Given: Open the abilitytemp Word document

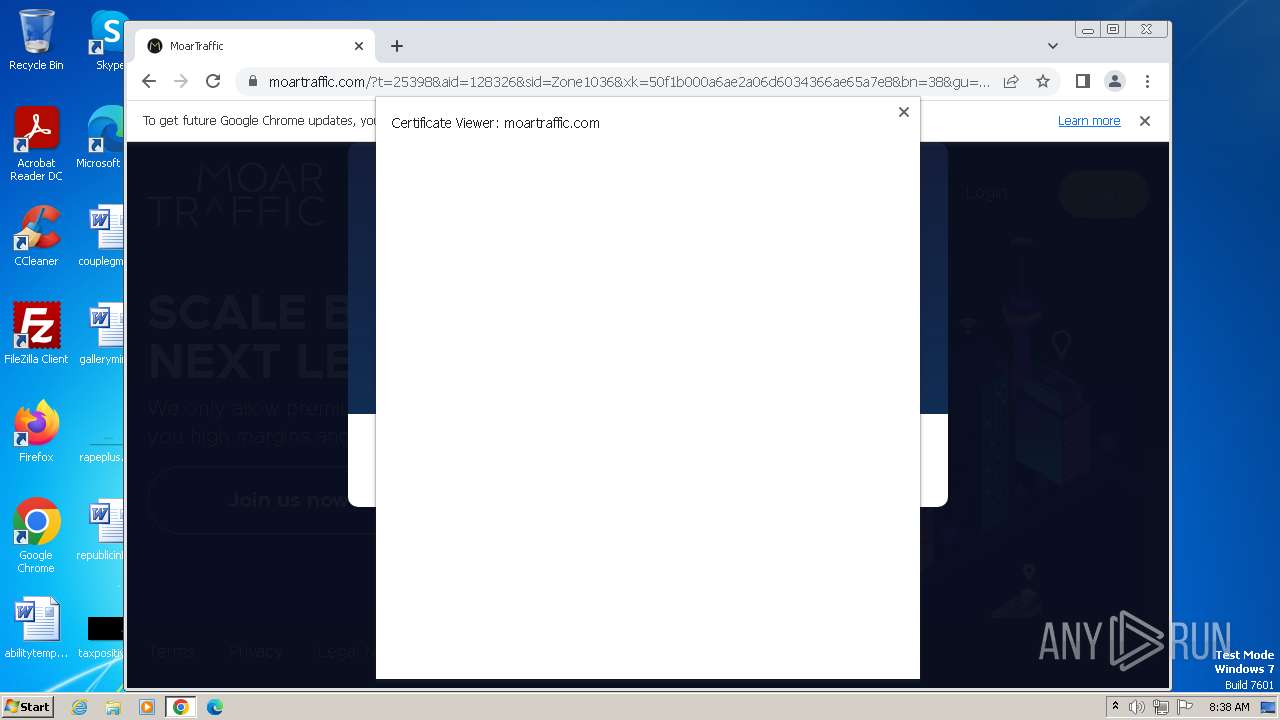Looking at the screenshot, I should [x=36, y=629].
